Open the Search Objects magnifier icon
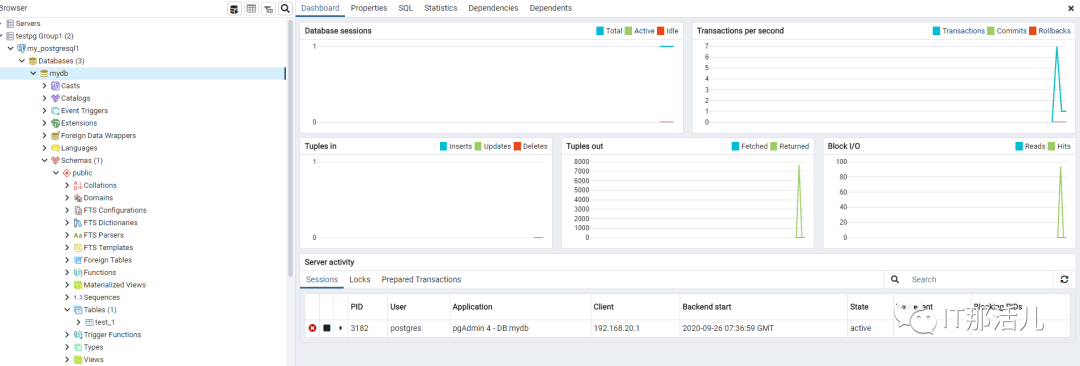 284,8
